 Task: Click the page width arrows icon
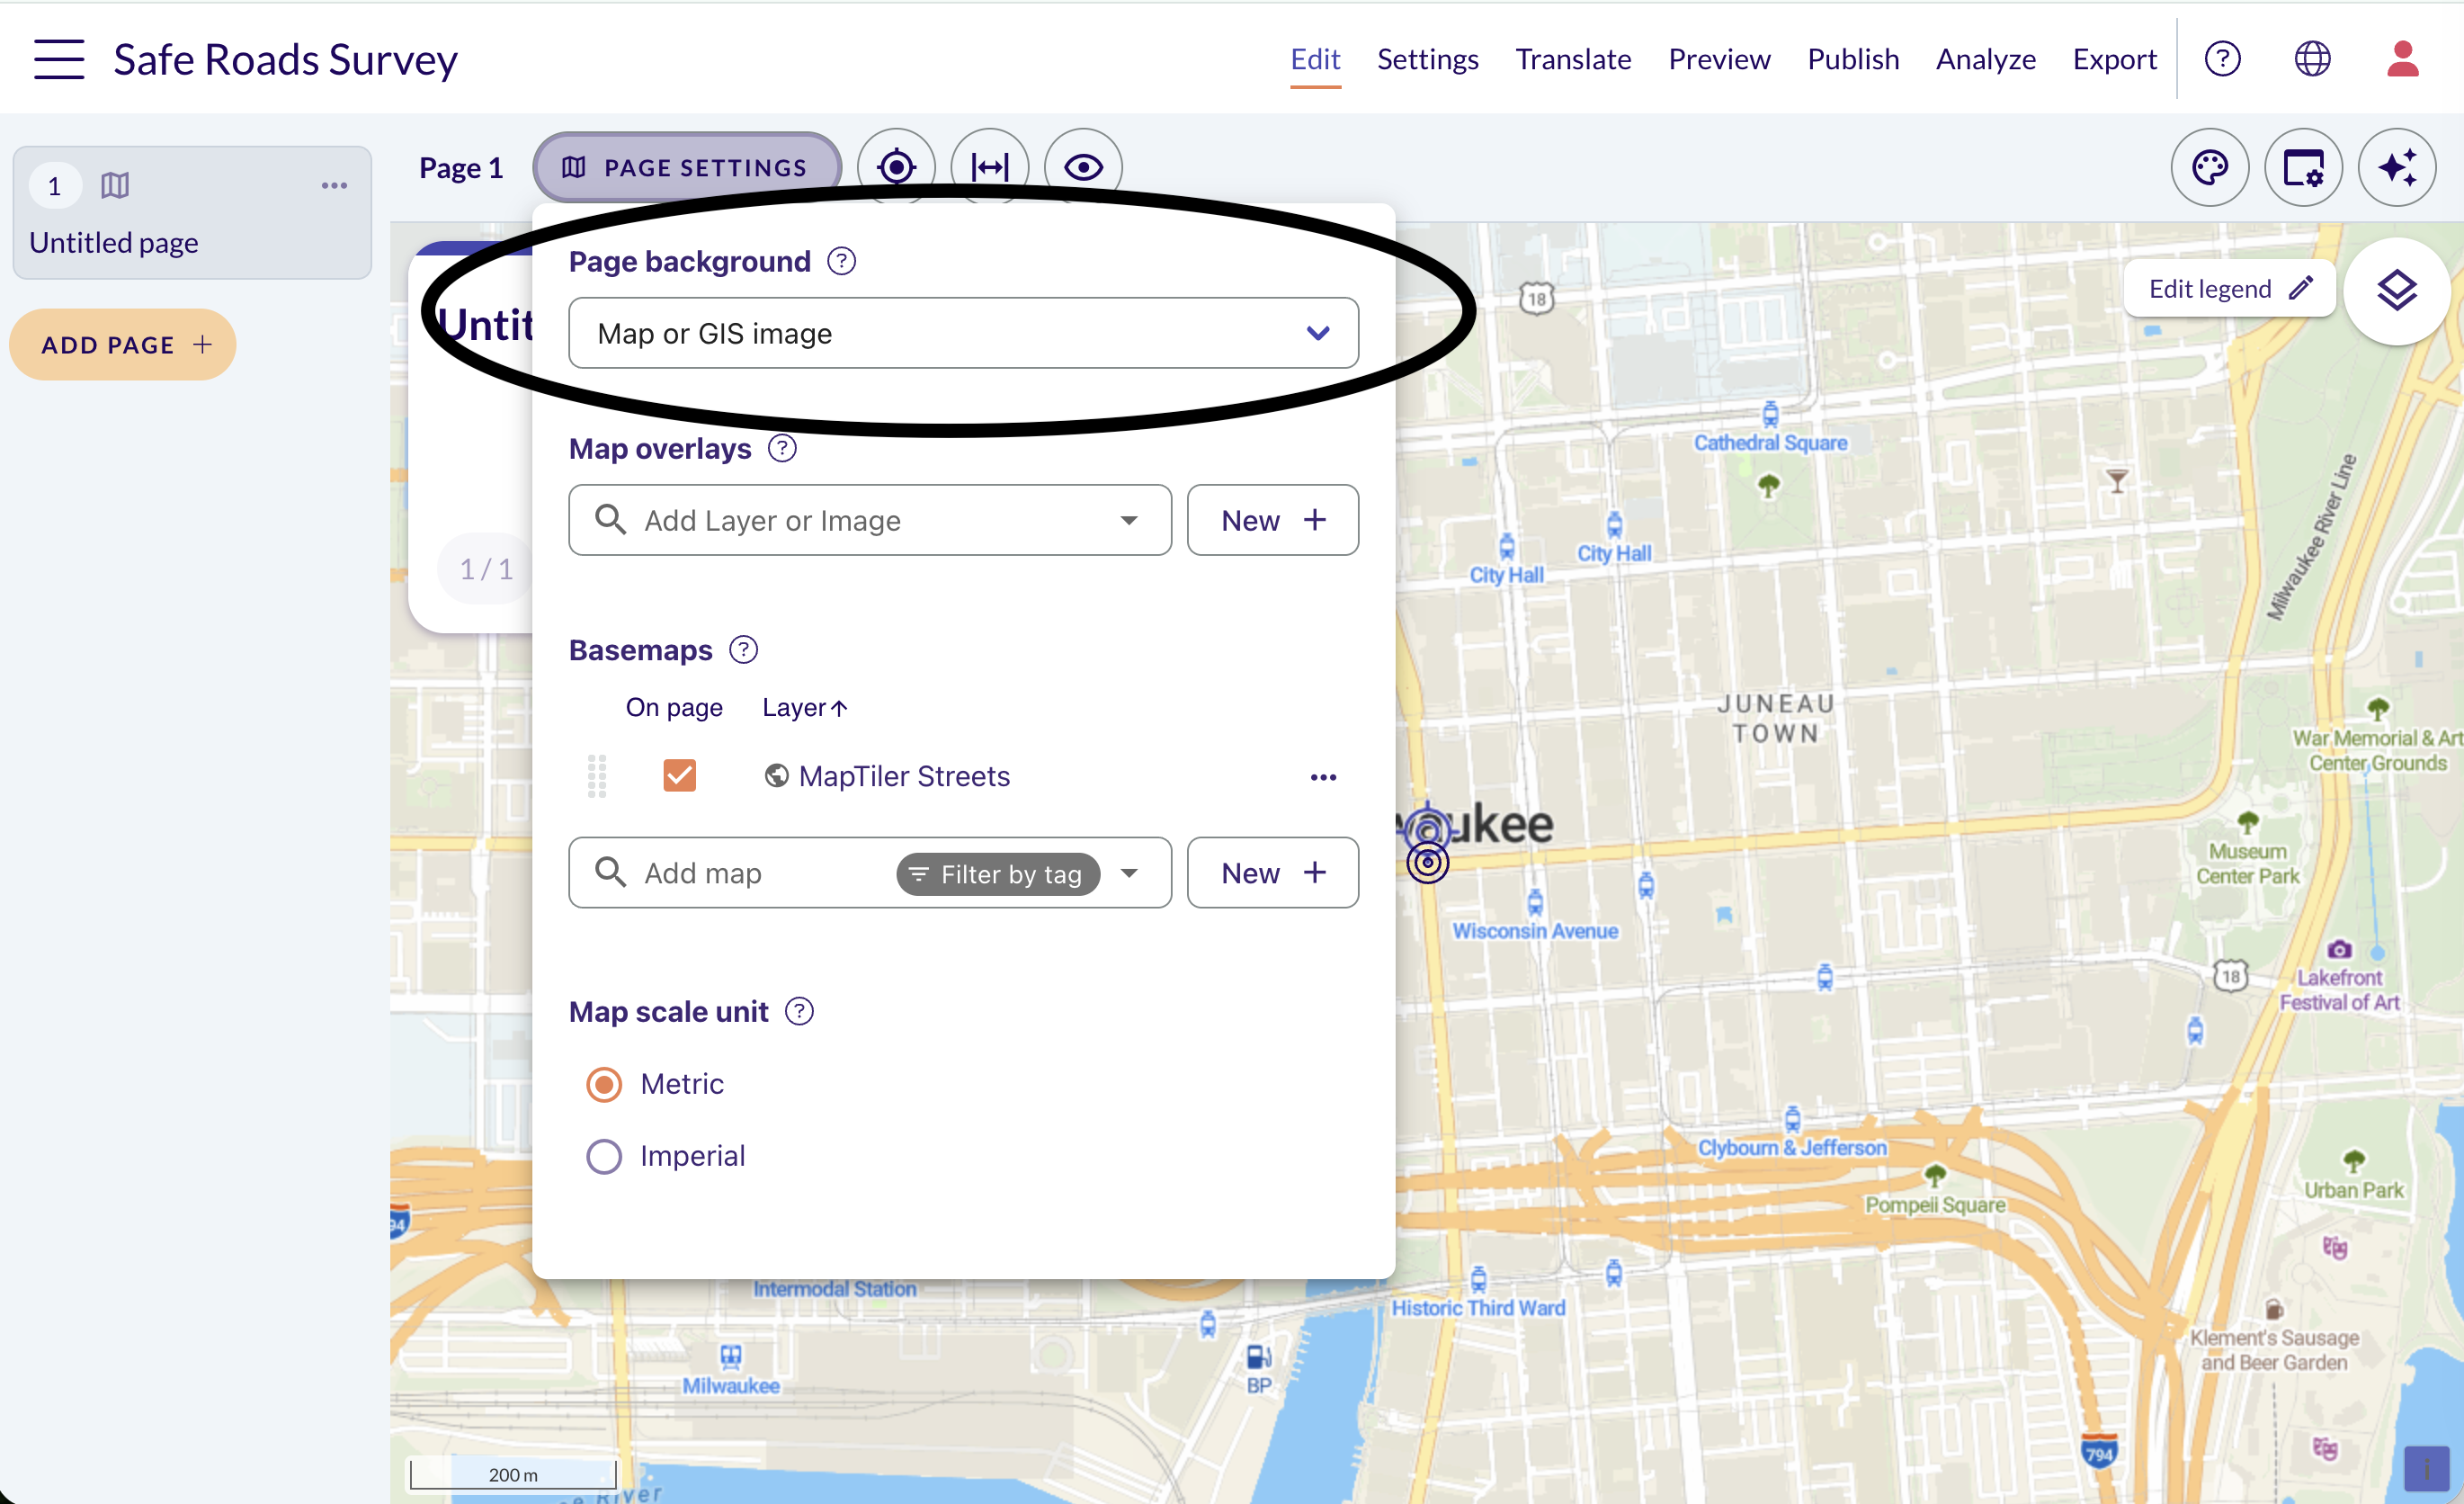click(989, 167)
